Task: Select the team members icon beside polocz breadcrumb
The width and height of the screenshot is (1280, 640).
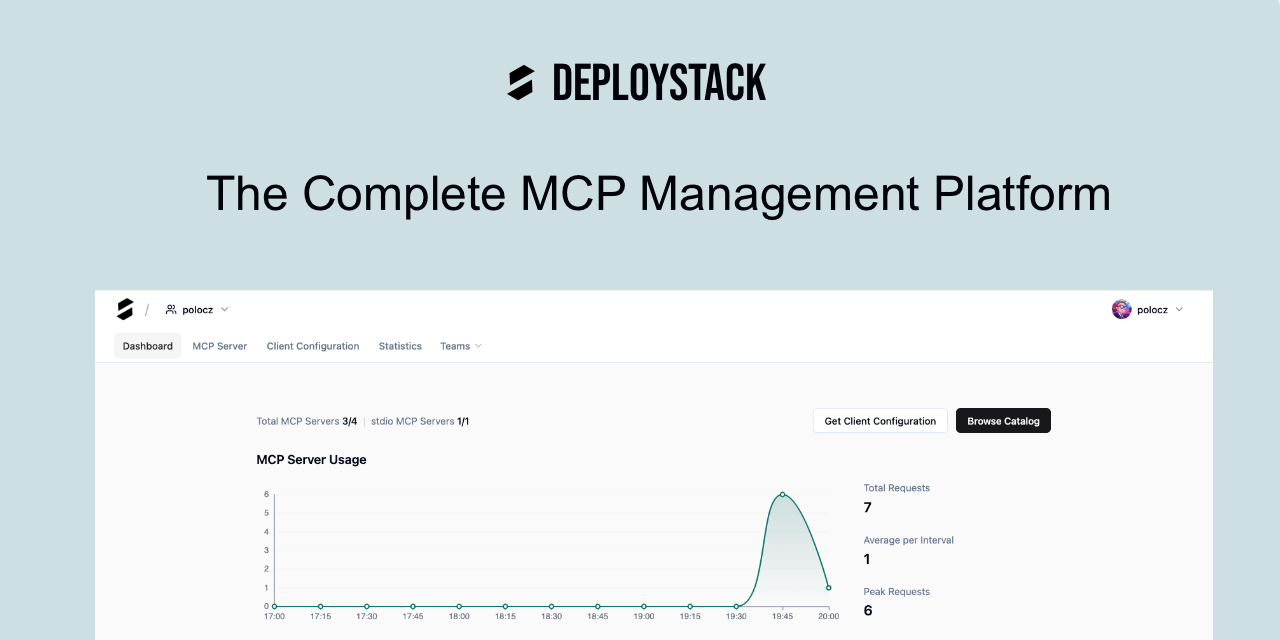Action: click(169, 309)
